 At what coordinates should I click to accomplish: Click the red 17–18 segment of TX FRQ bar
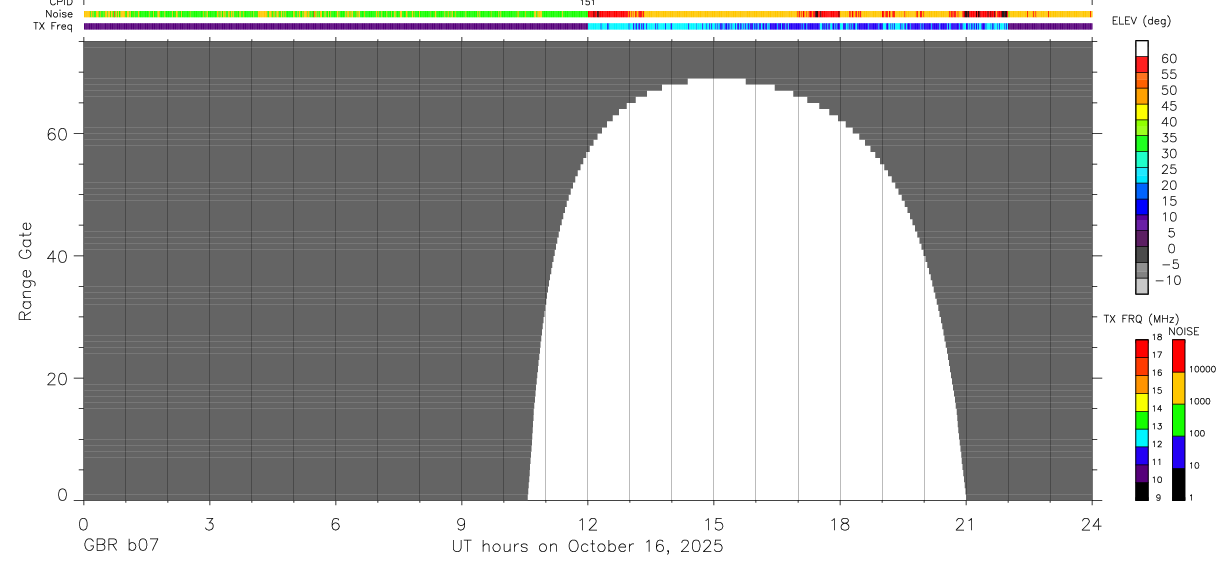click(x=1142, y=349)
